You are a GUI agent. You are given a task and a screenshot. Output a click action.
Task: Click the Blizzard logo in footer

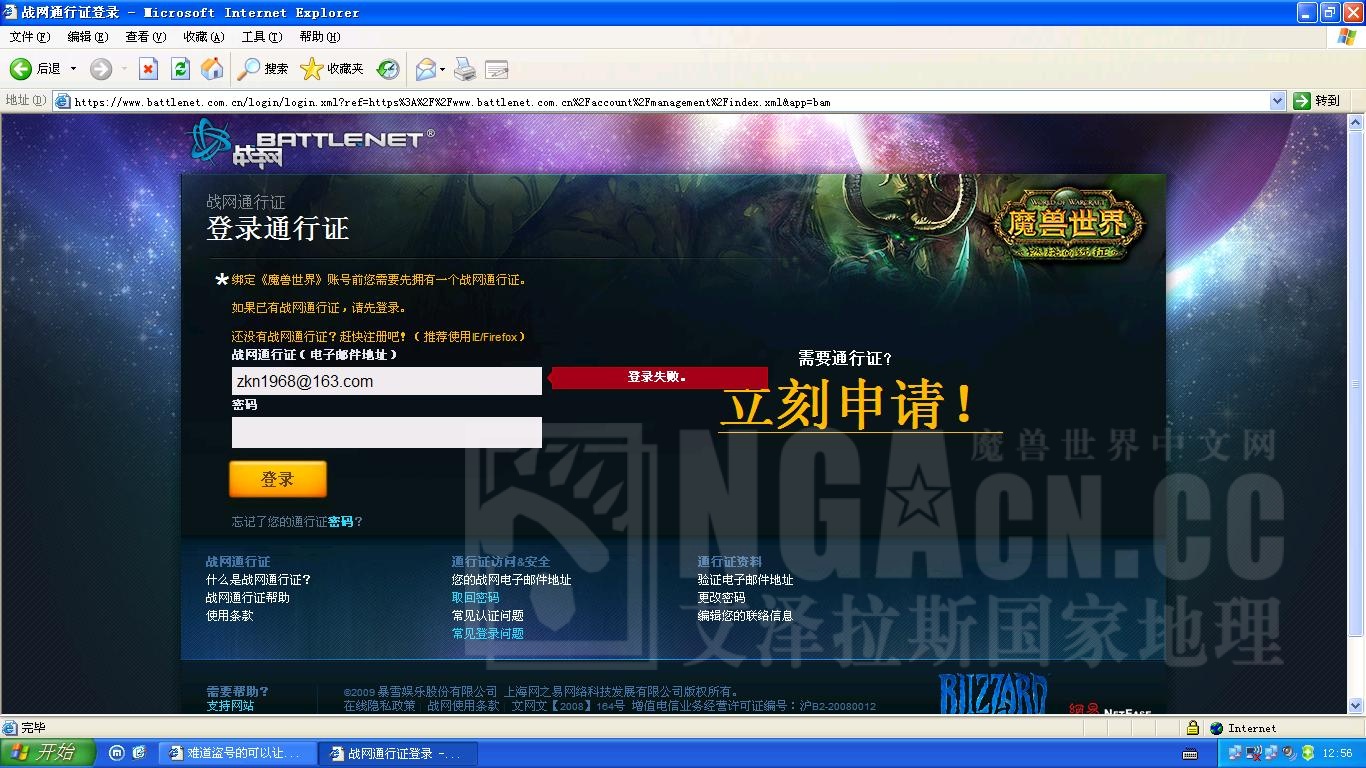coord(993,695)
